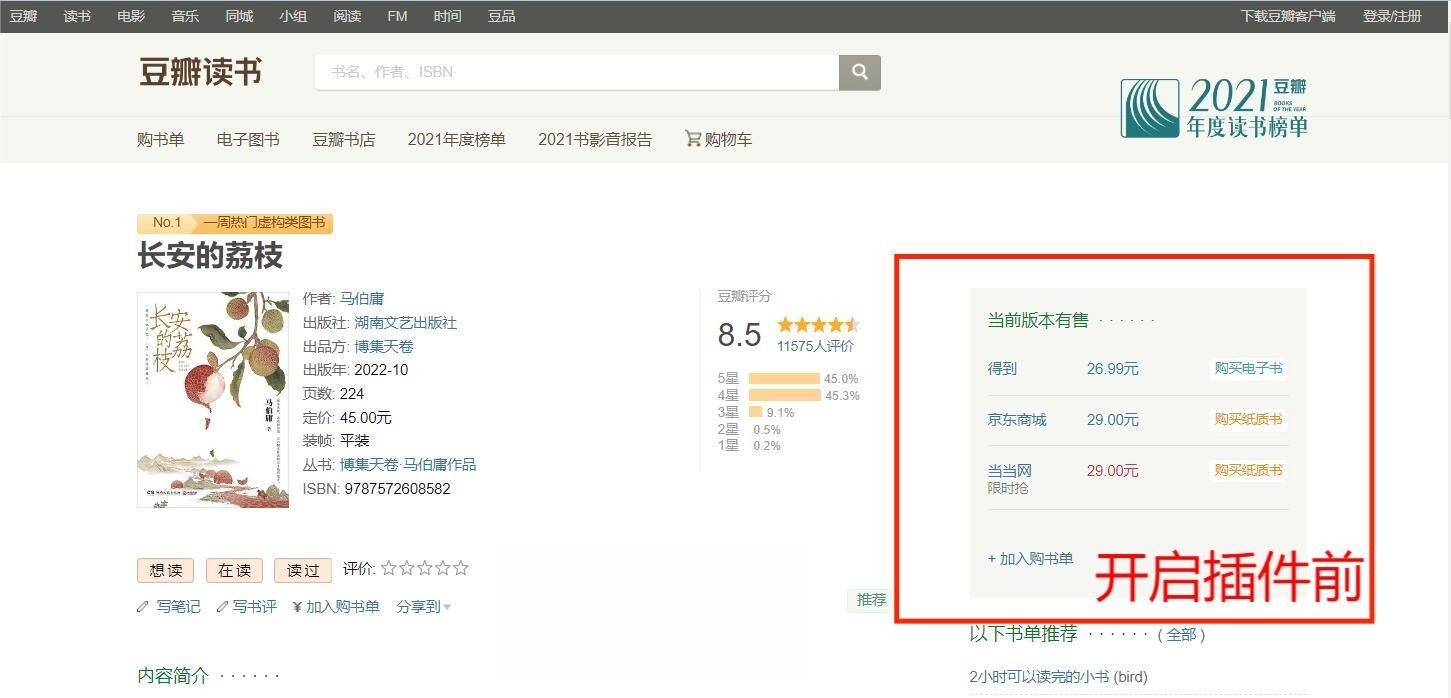Image resolution: width=1451 pixels, height=698 pixels.
Task: Click 登录/注册 link
Action: pyautogui.click(x=1392, y=16)
